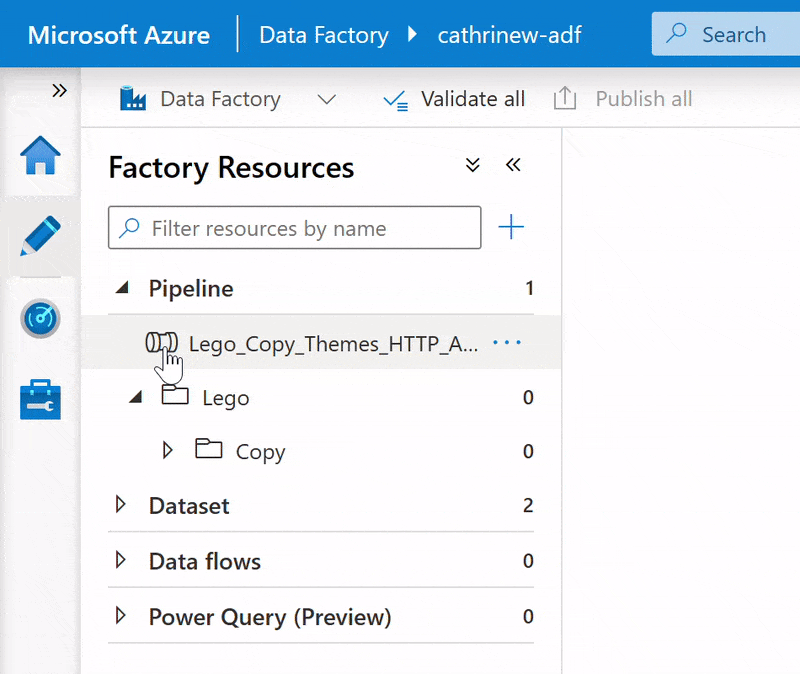Image resolution: width=800 pixels, height=674 pixels.
Task: Expand all resources with double chevron down
Action: [x=473, y=166]
